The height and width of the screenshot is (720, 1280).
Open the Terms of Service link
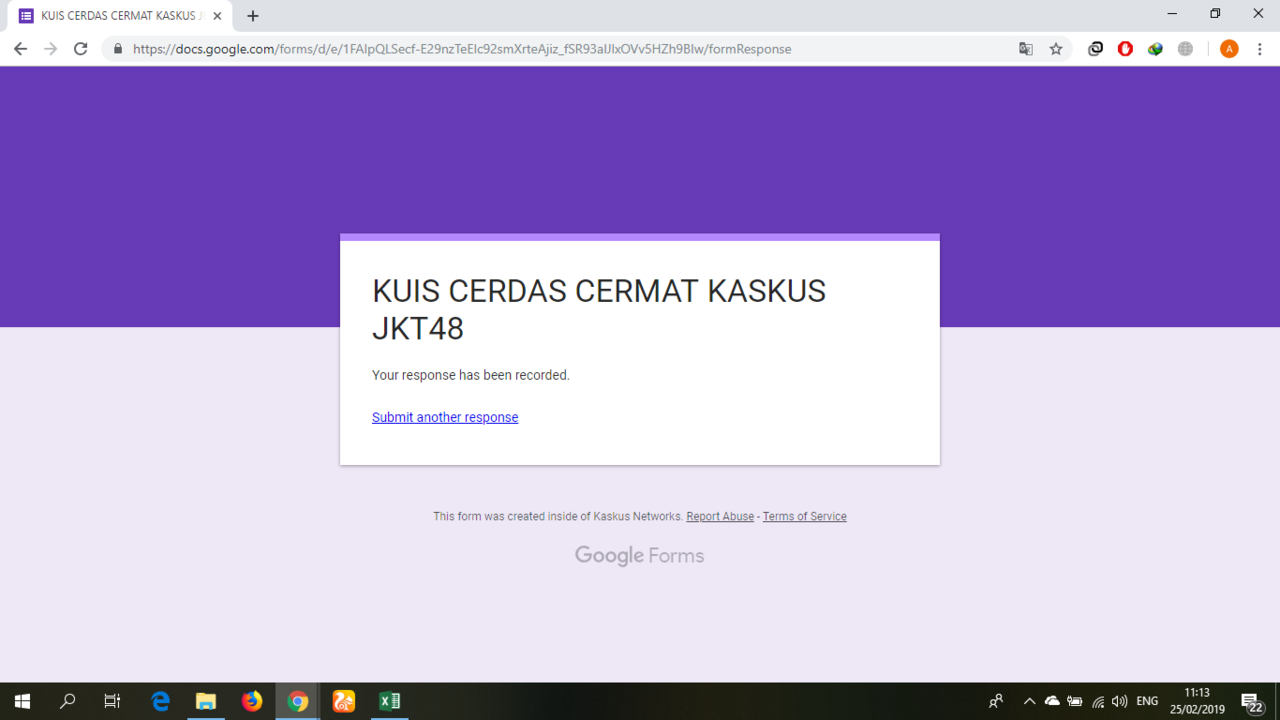[x=804, y=516]
